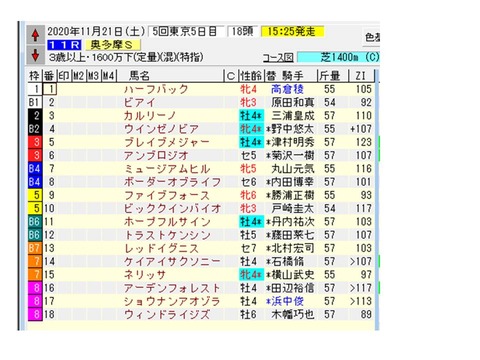
Task: Click the 印 column header
Action: (64, 76)
